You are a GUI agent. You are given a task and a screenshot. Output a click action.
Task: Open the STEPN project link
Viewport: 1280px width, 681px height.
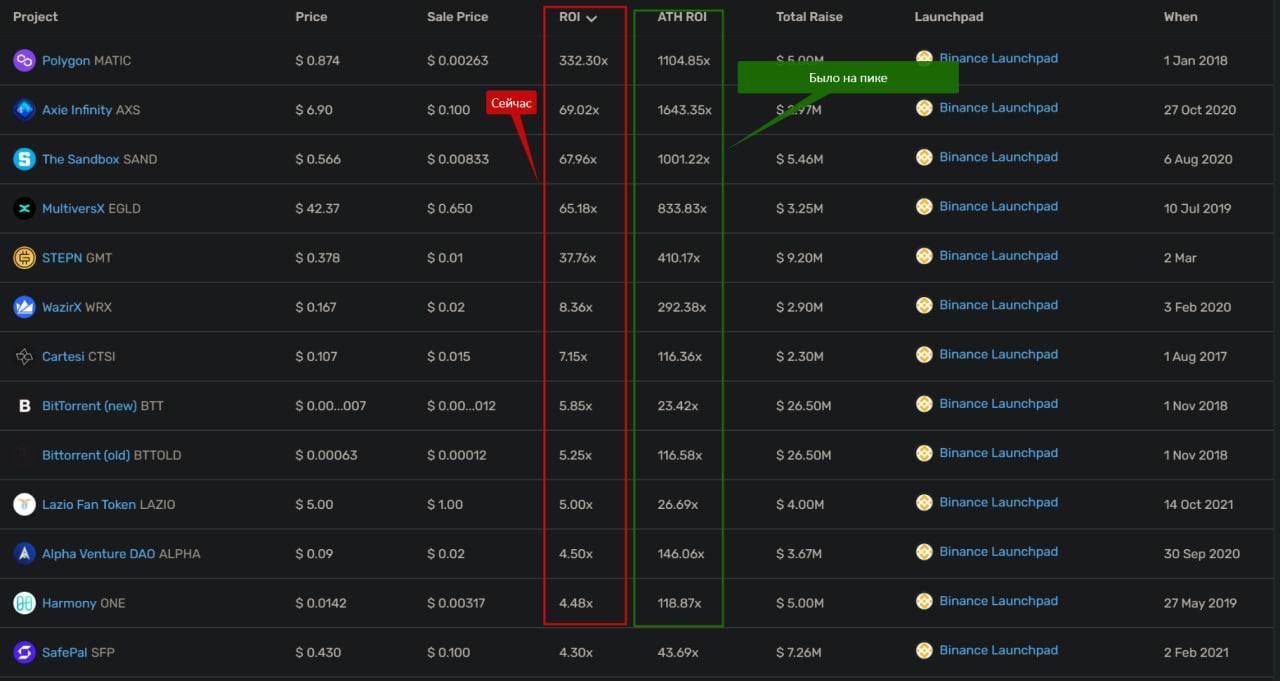(62, 258)
